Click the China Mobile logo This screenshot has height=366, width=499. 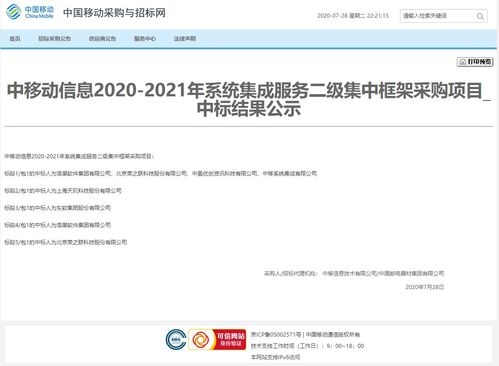(30, 12)
